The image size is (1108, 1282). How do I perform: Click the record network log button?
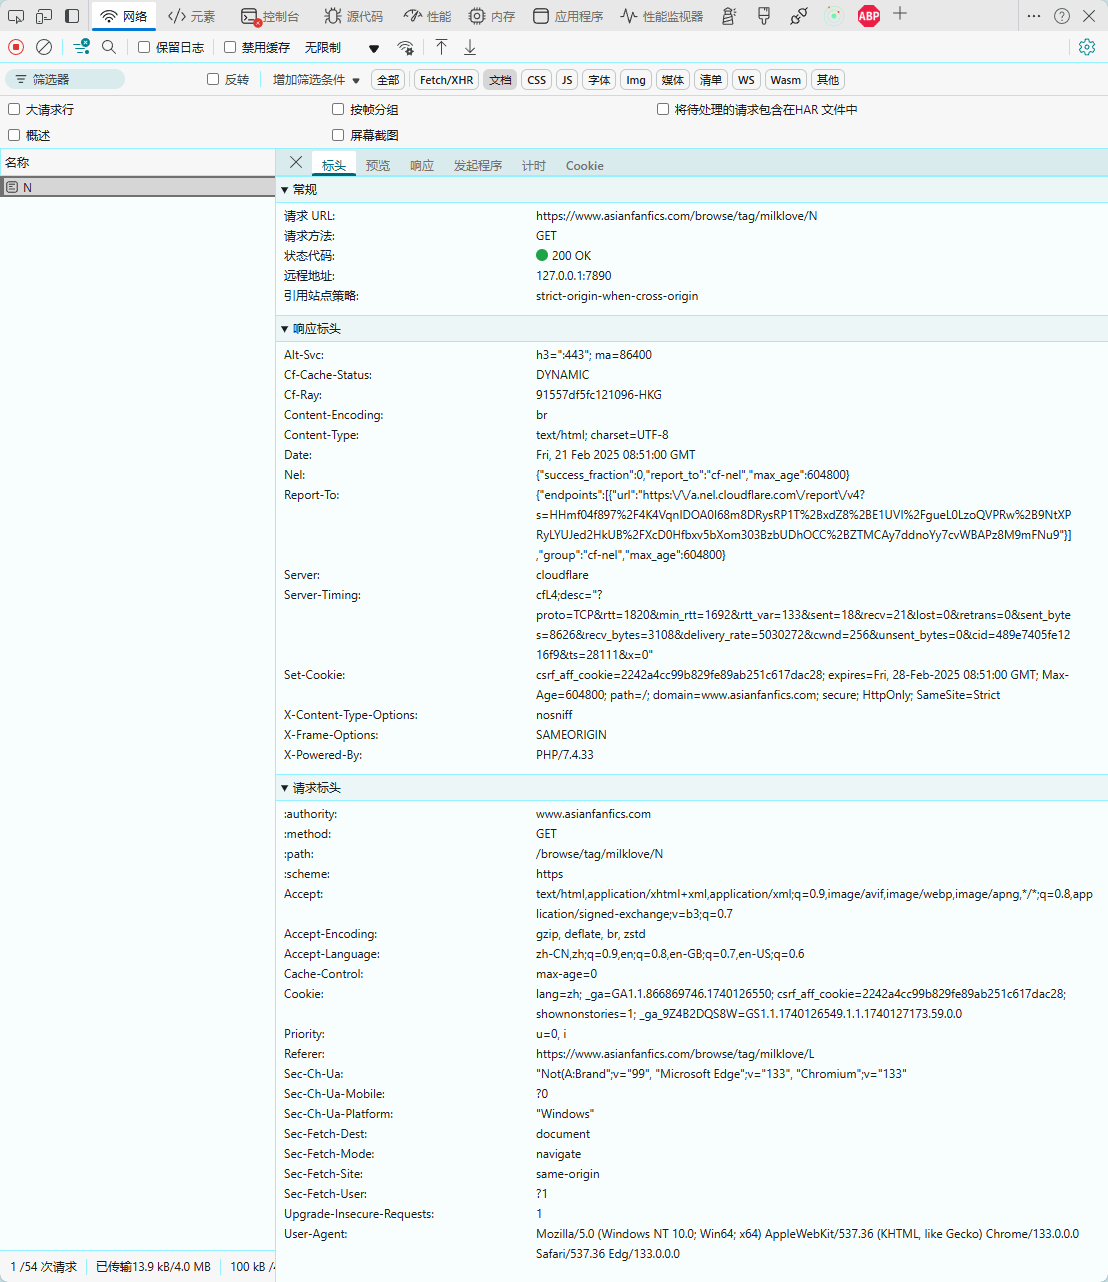(16, 47)
